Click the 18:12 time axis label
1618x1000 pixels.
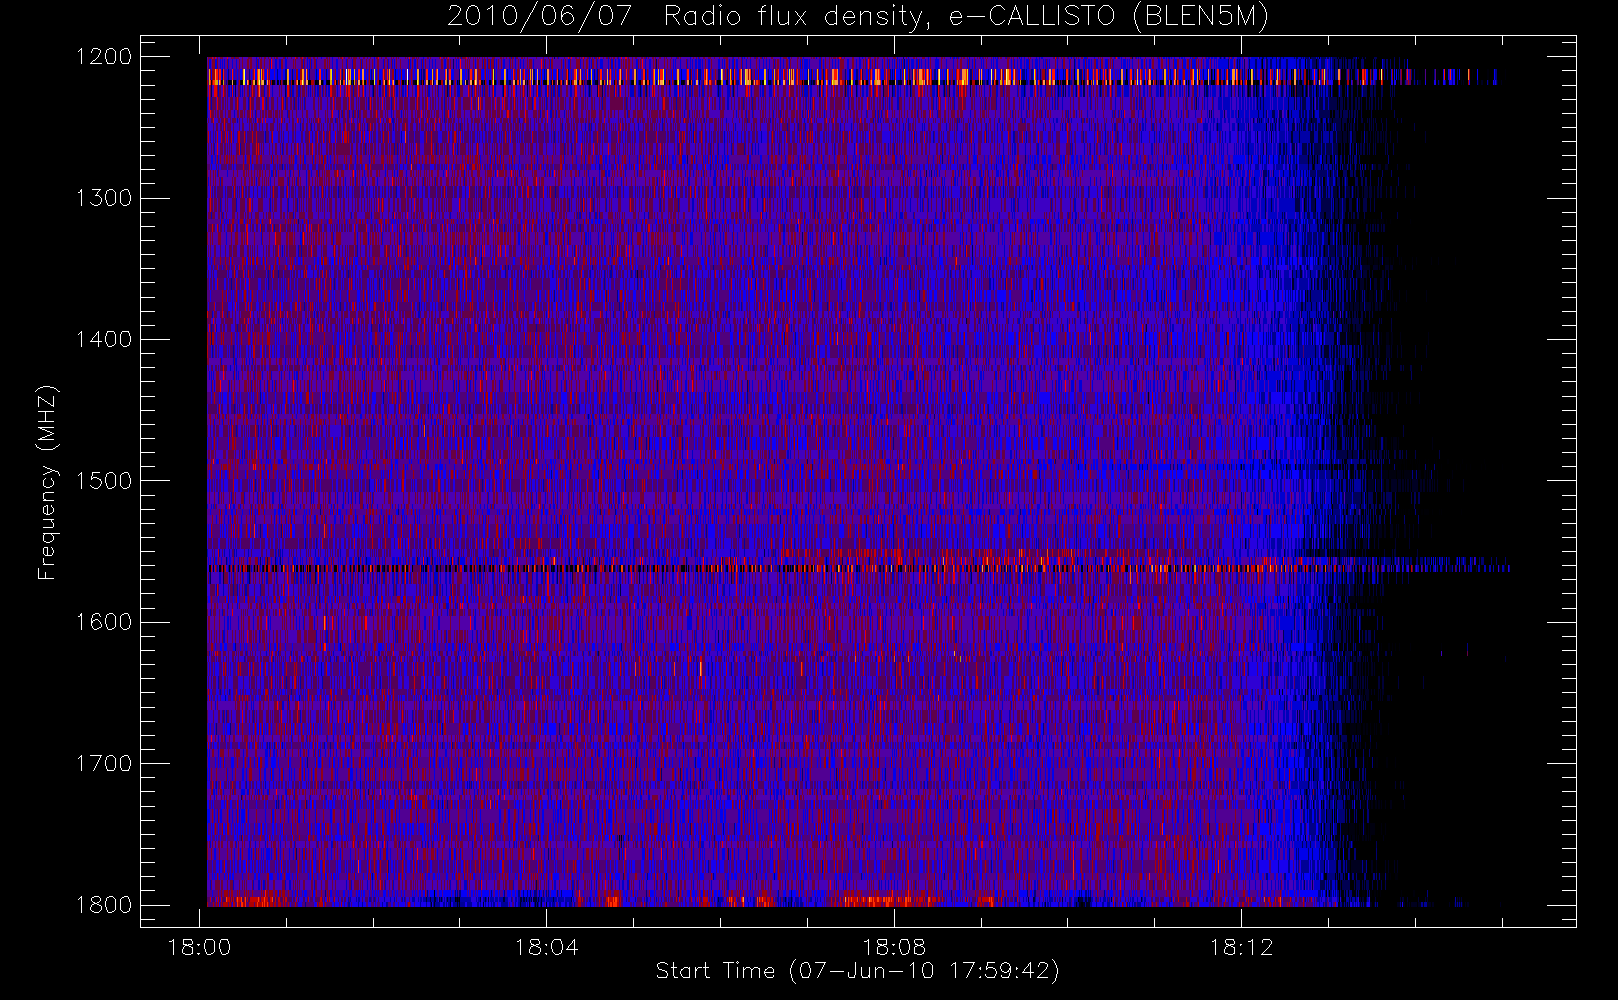tap(1241, 947)
